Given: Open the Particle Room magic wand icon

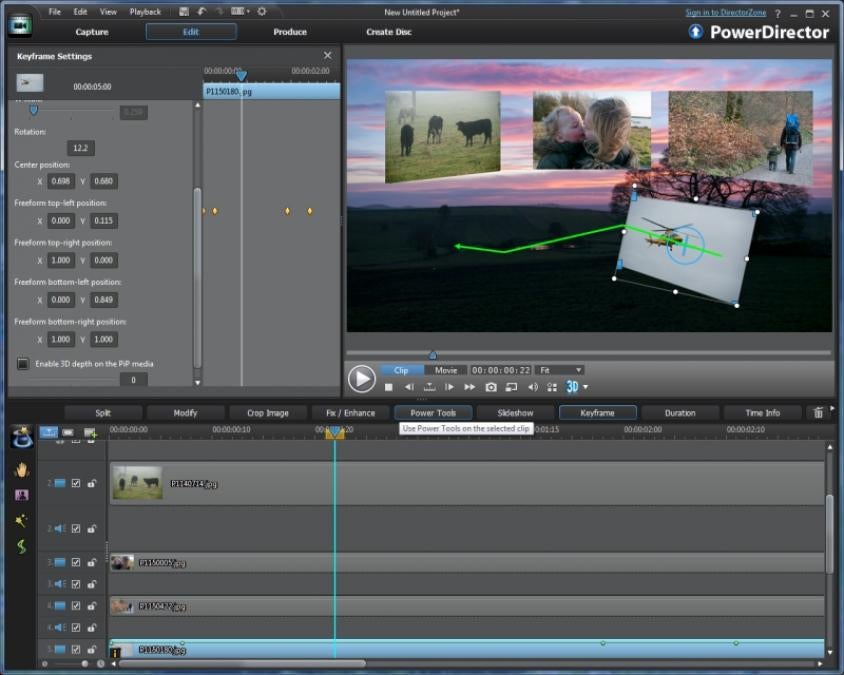Looking at the screenshot, I should click(22, 521).
